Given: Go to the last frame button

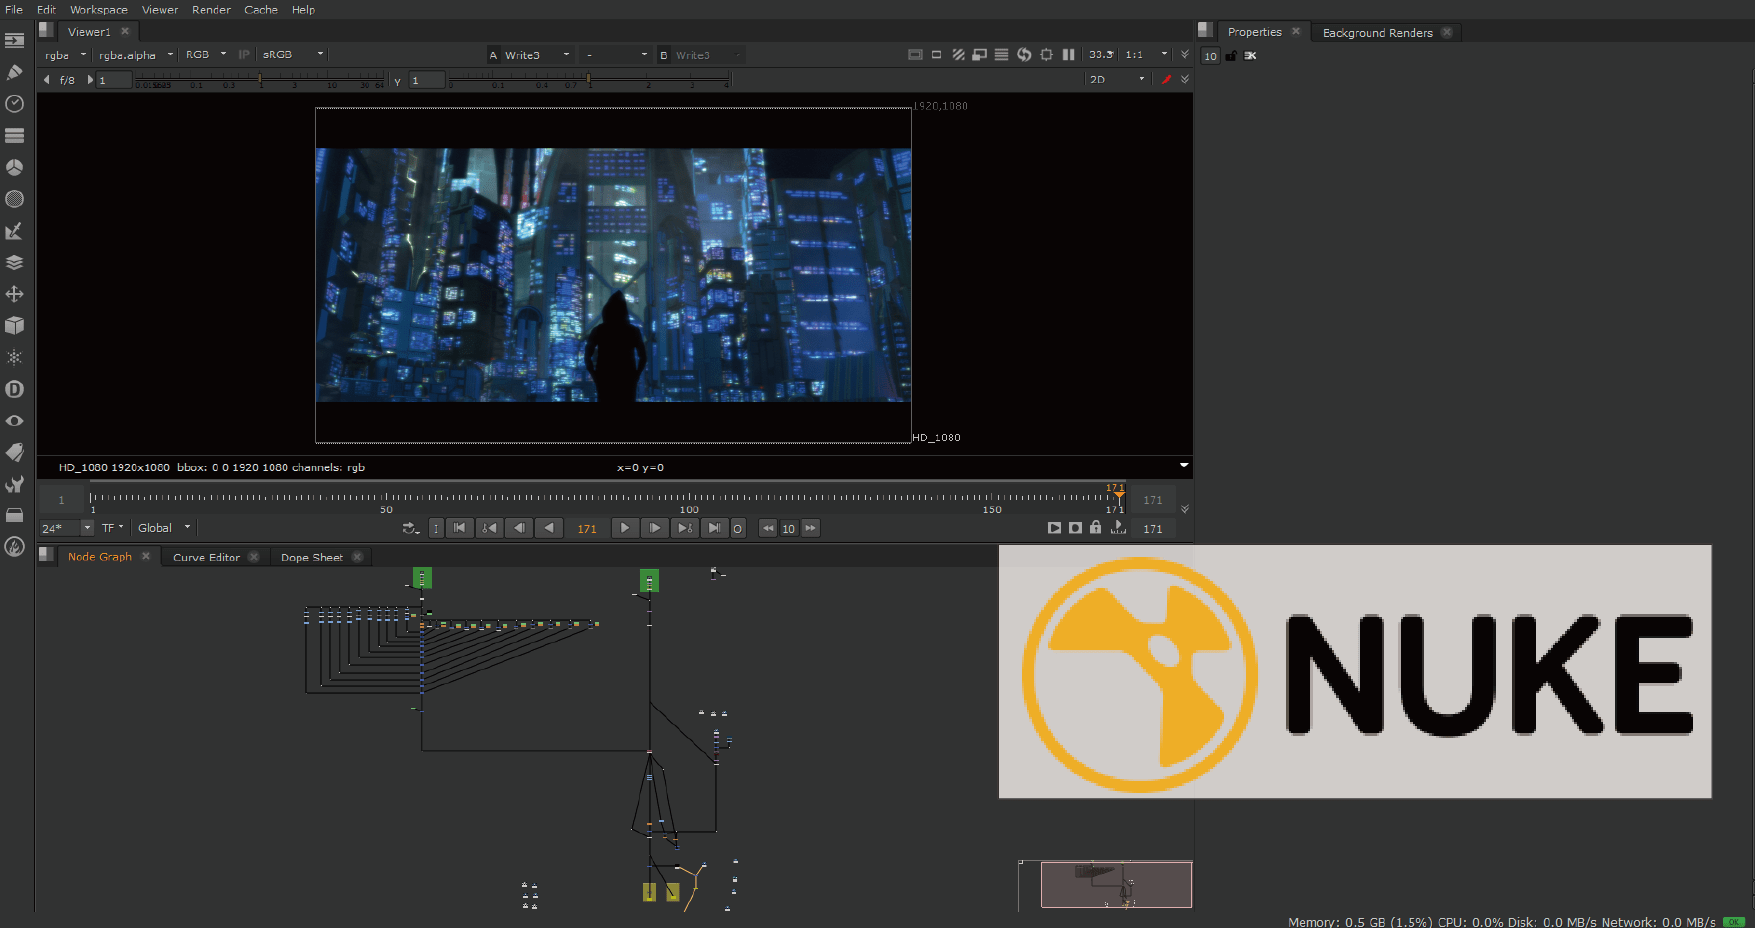Looking at the screenshot, I should coord(714,528).
